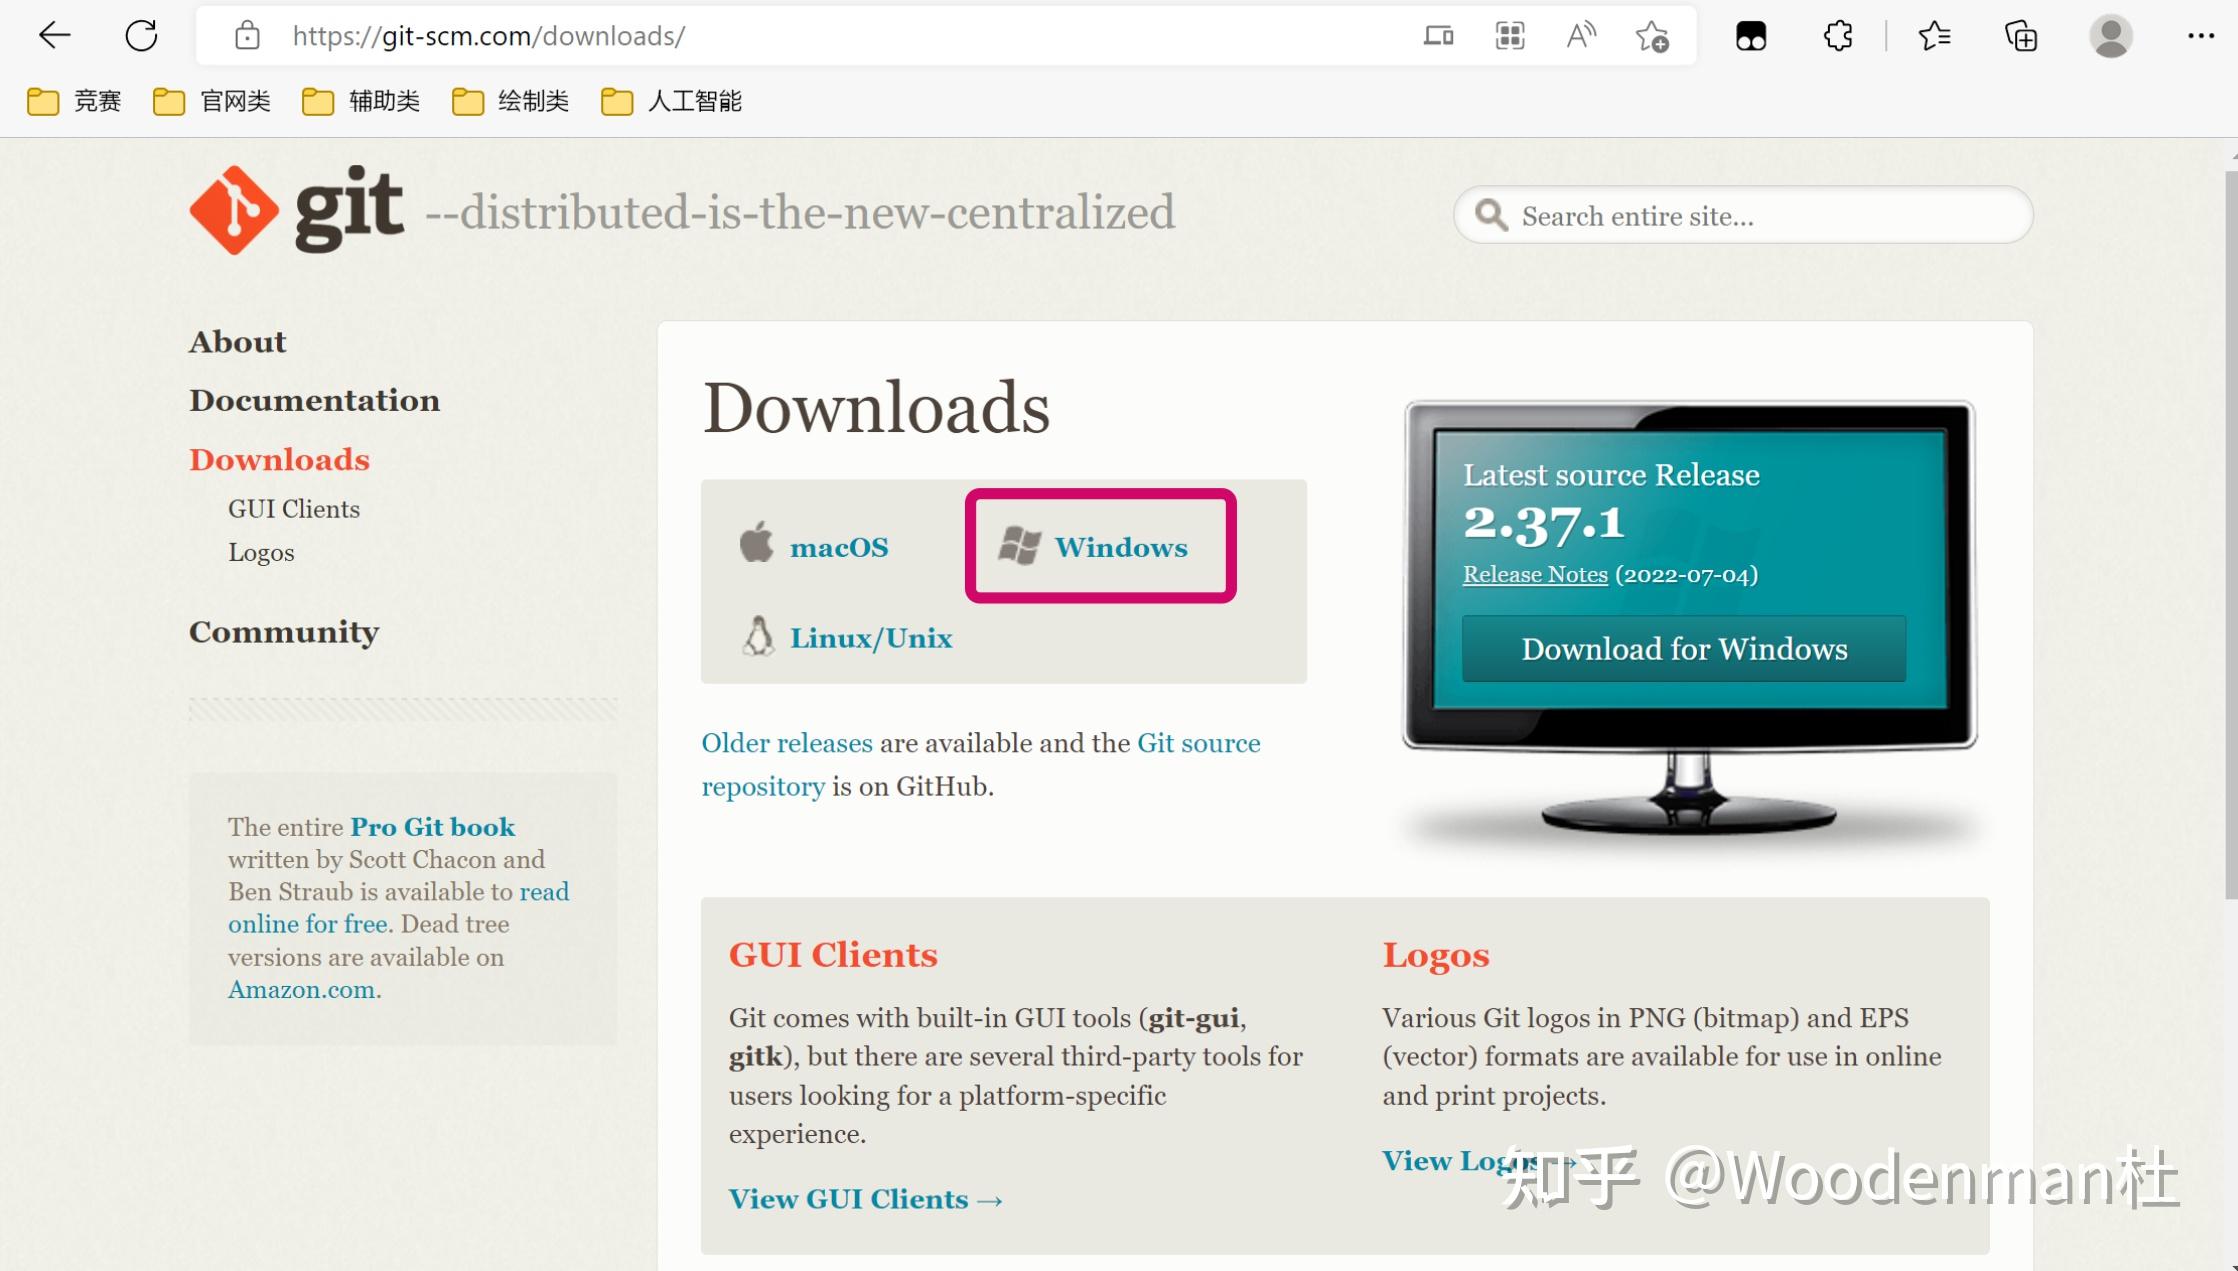Click the browser back arrow

[55, 36]
